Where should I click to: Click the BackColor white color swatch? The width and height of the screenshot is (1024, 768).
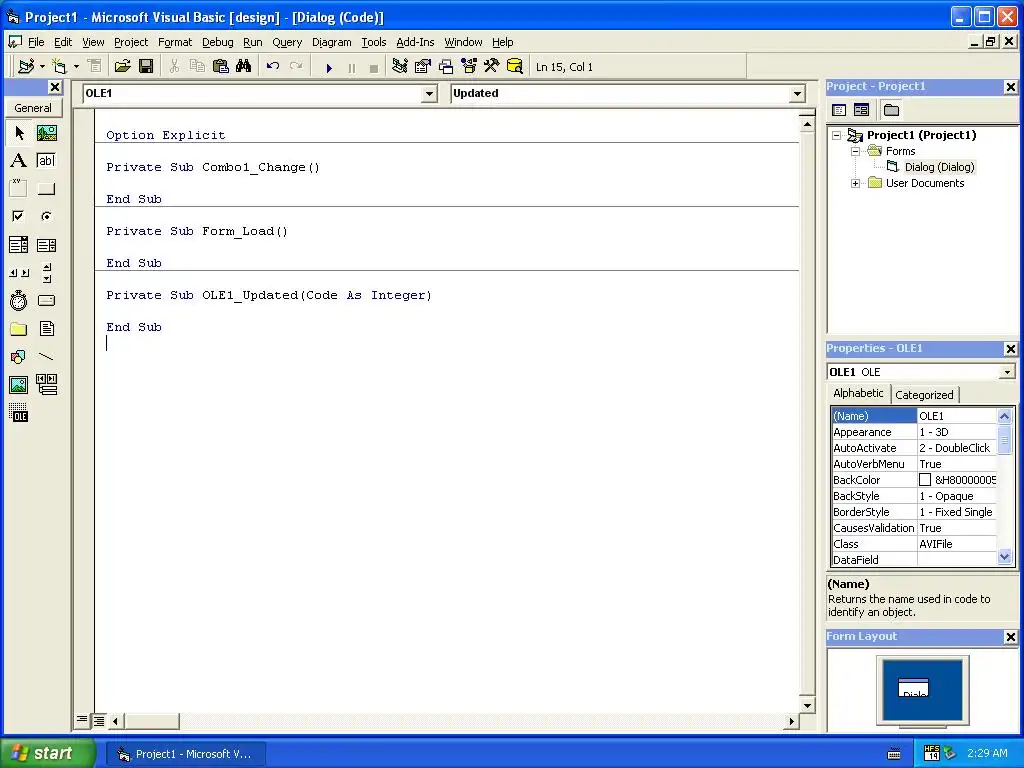[x=925, y=480]
